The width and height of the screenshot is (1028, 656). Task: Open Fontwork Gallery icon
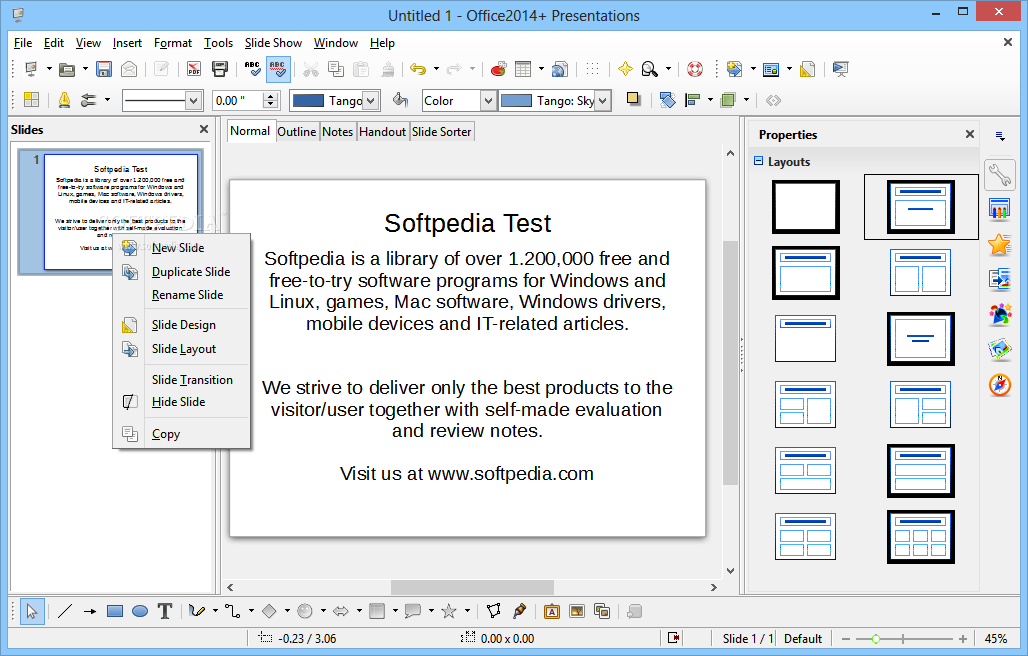click(552, 611)
